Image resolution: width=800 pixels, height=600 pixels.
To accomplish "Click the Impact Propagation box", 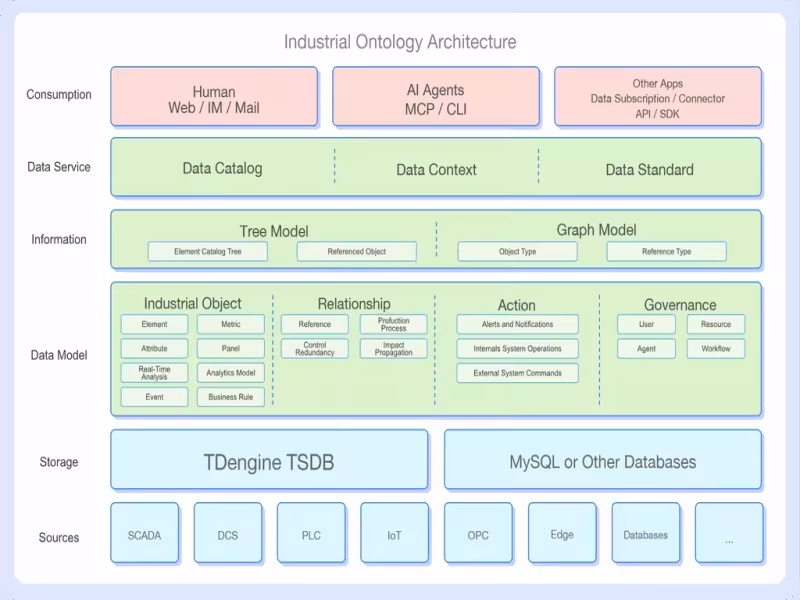I will pos(393,348).
